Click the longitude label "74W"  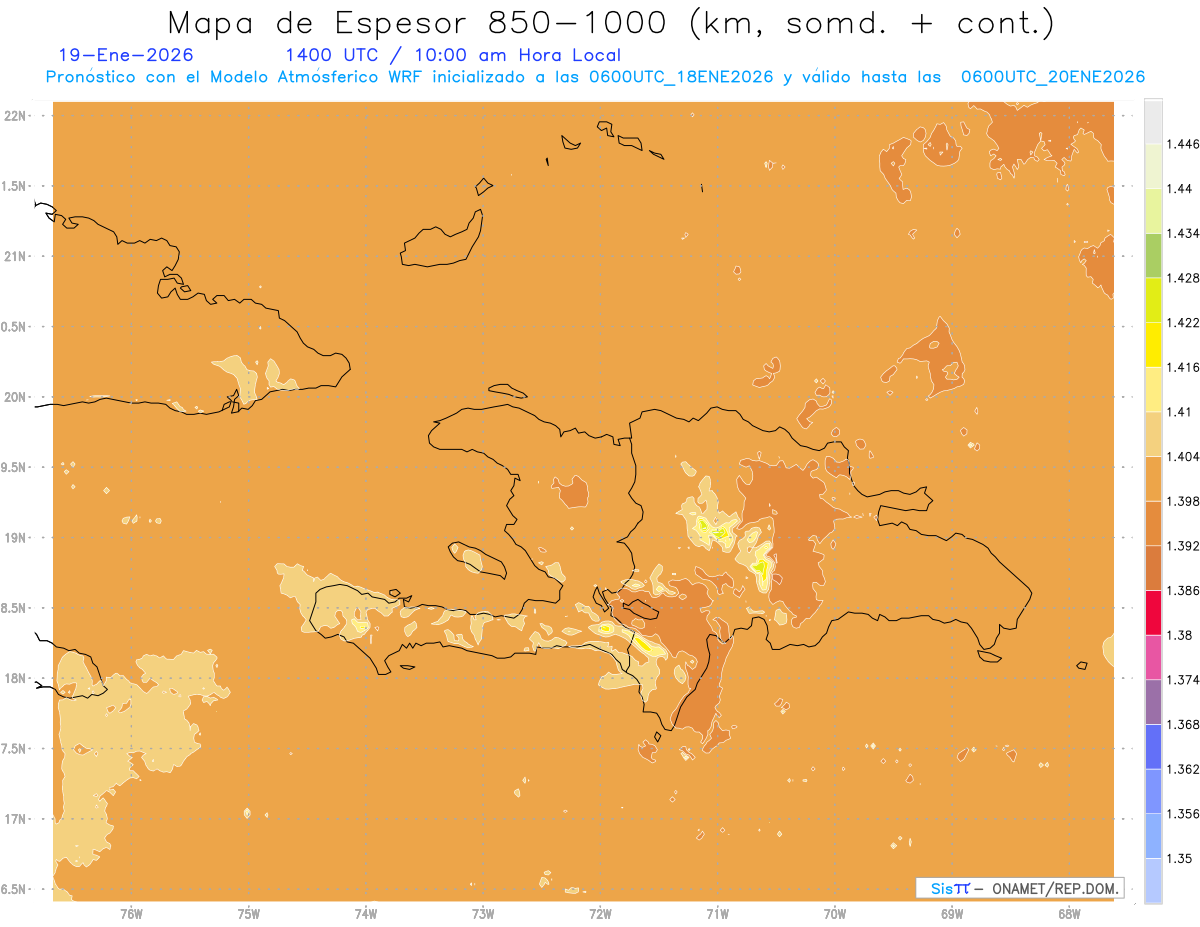pos(366,913)
